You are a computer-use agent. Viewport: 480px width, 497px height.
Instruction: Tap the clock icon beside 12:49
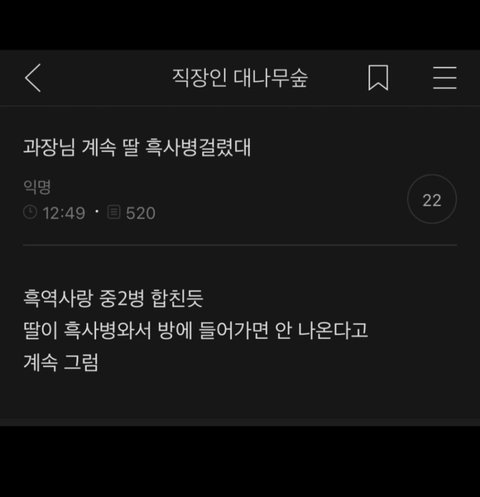(x=30, y=212)
